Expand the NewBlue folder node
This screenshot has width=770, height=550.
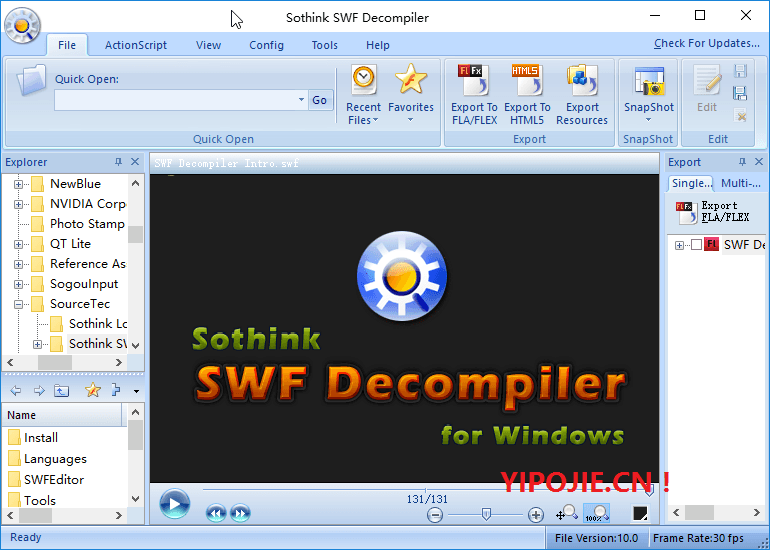click(18, 185)
